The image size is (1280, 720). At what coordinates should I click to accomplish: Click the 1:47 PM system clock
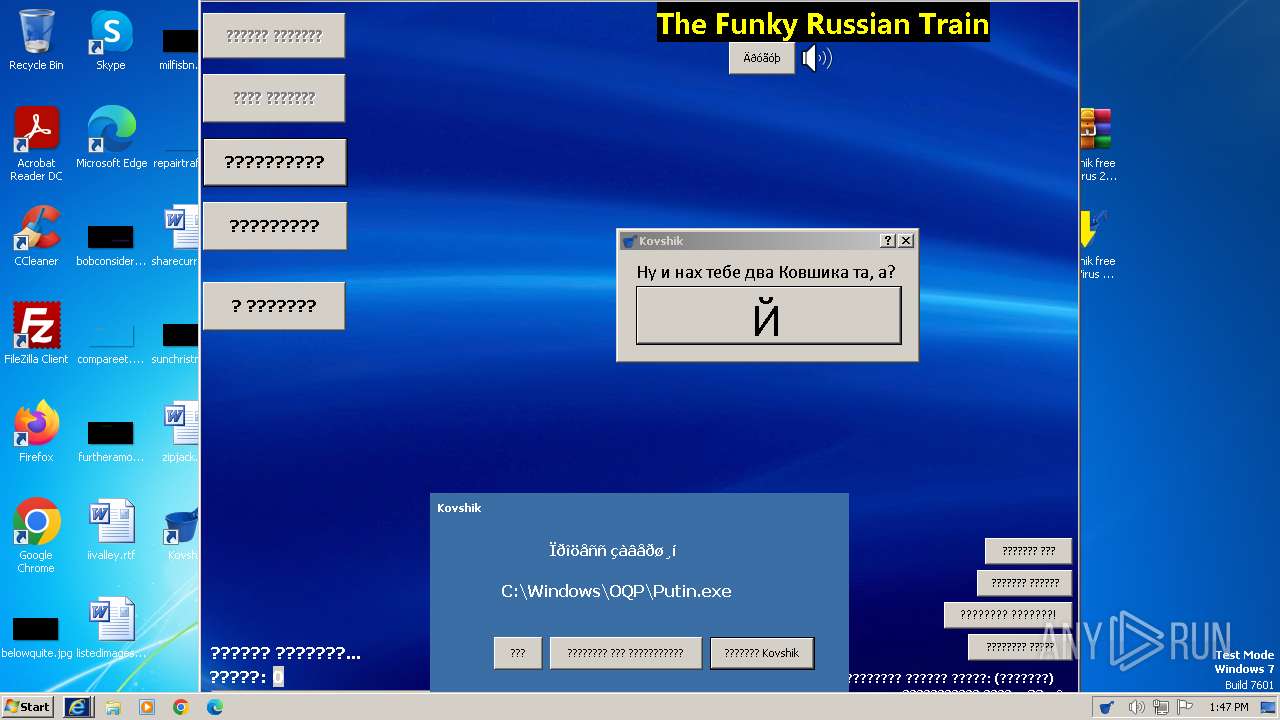pyautogui.click(x=1228, y=707)
